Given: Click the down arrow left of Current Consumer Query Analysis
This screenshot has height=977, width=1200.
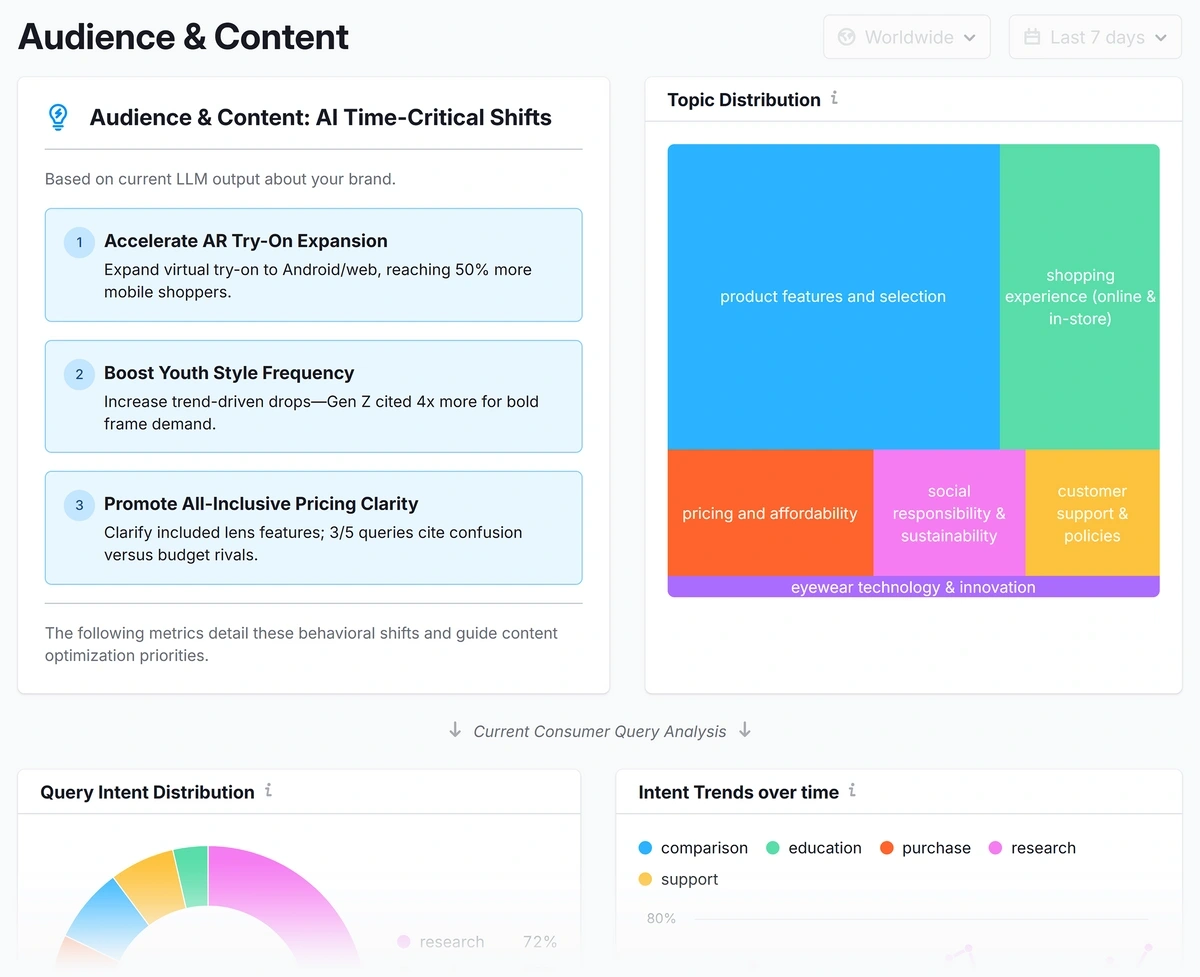Looking at the screenshot, I should point(455,730).
